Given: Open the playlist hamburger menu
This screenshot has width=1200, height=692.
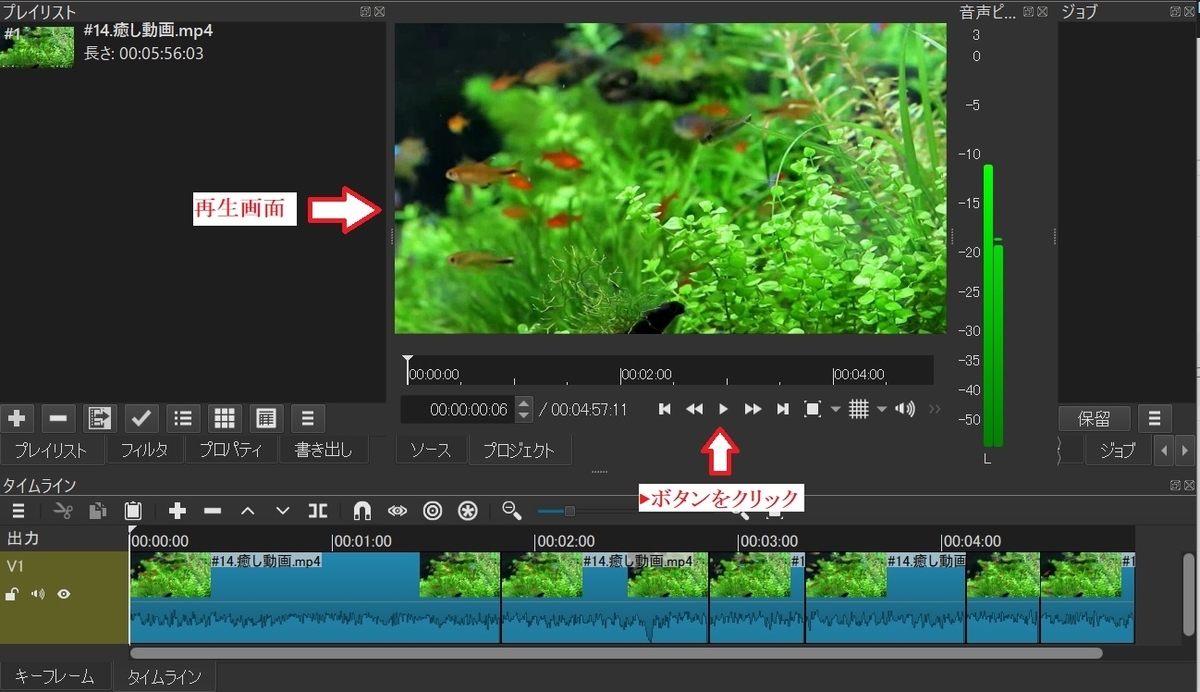Looking at the screenshot, I should 307,418.
